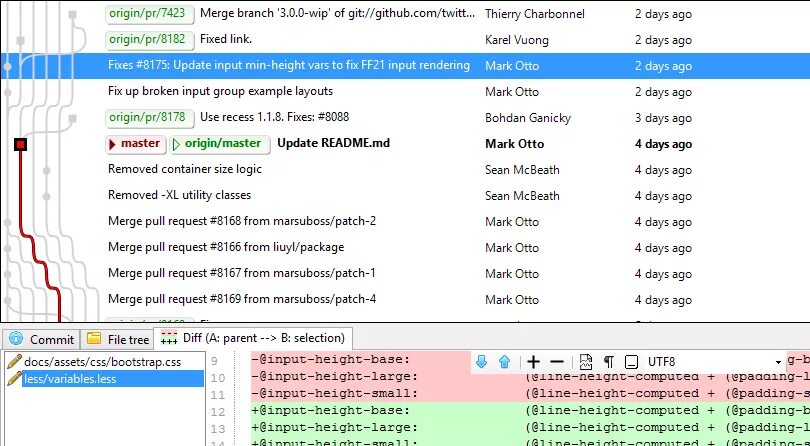Increase diff context lines with plus icon

coord(533,362)
